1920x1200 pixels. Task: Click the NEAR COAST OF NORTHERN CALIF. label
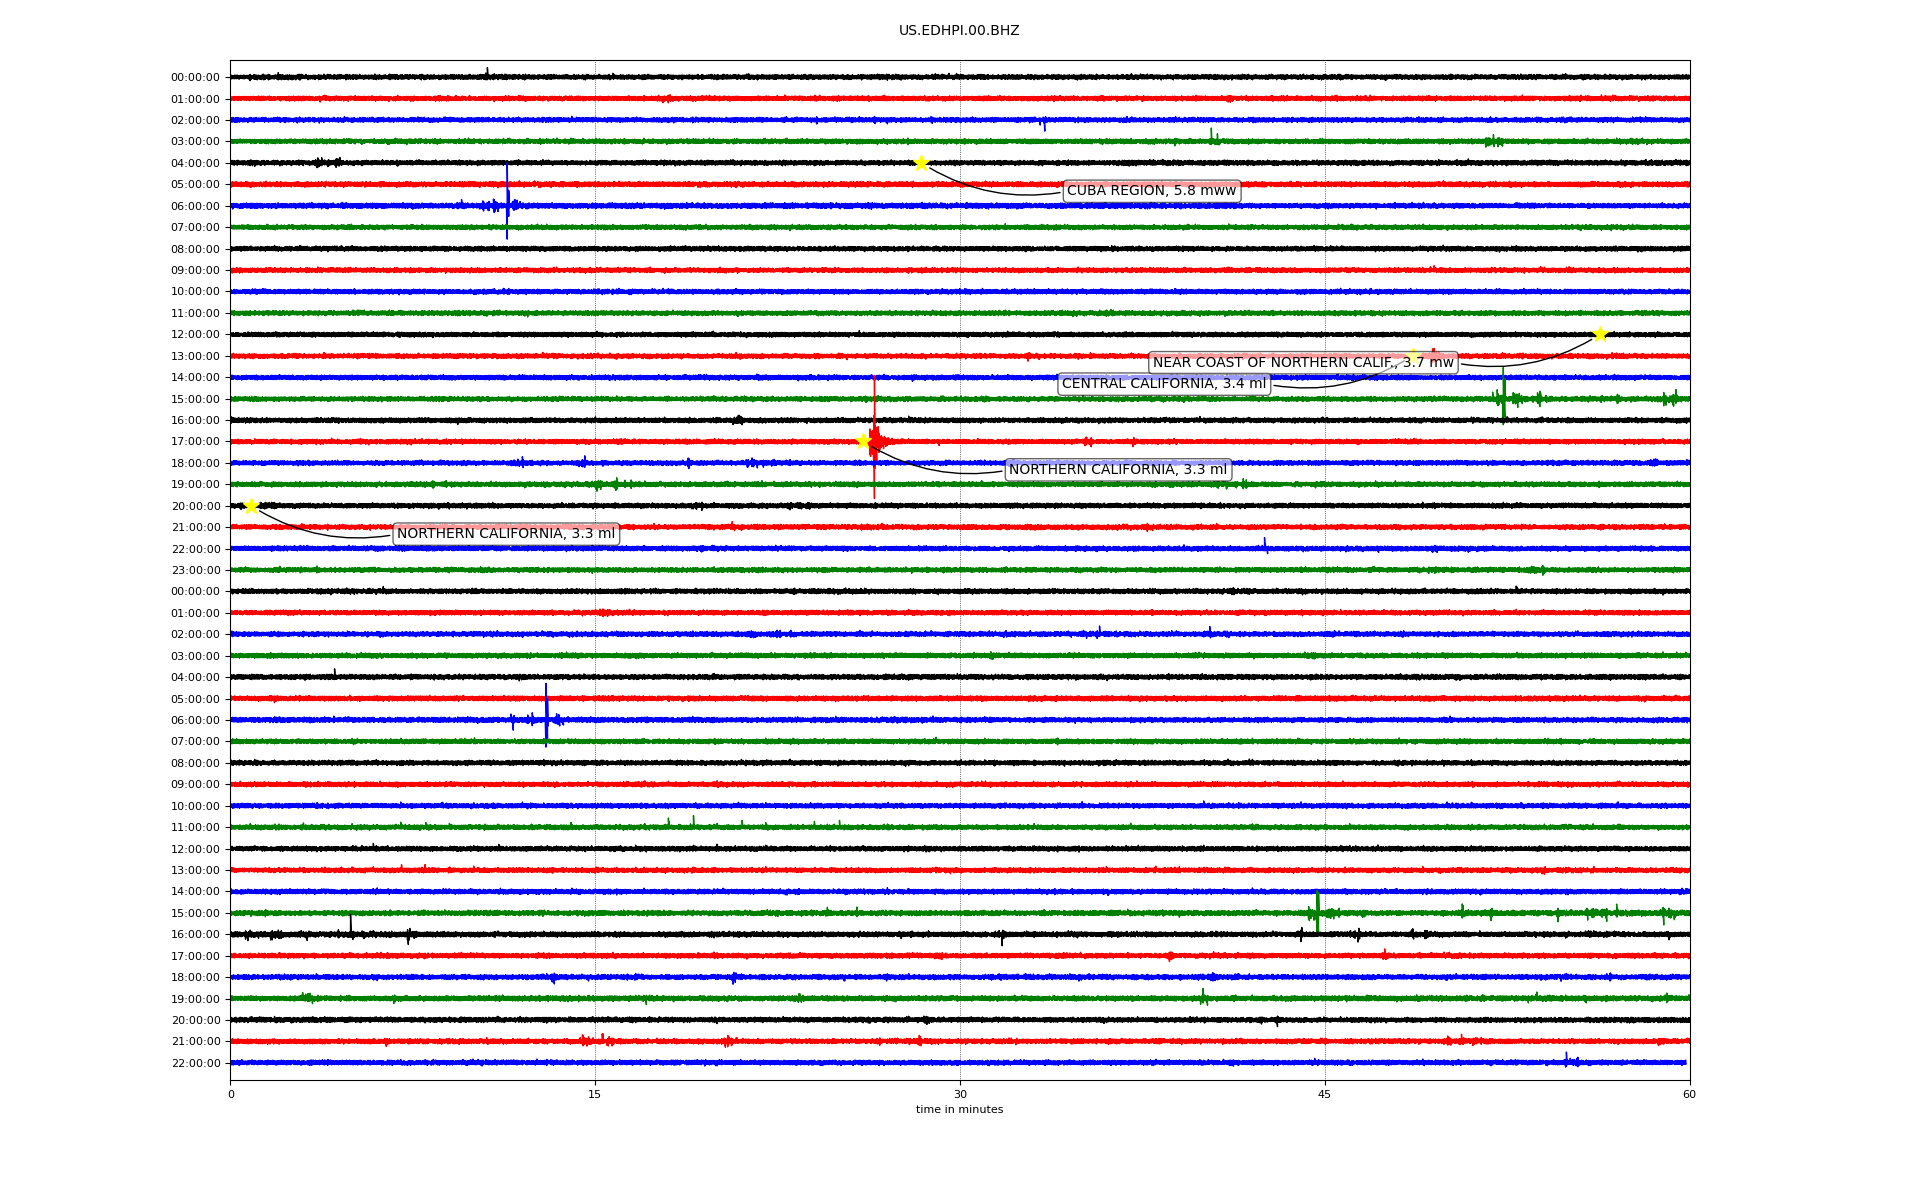pyautogui.click(x=1302, y=362)
